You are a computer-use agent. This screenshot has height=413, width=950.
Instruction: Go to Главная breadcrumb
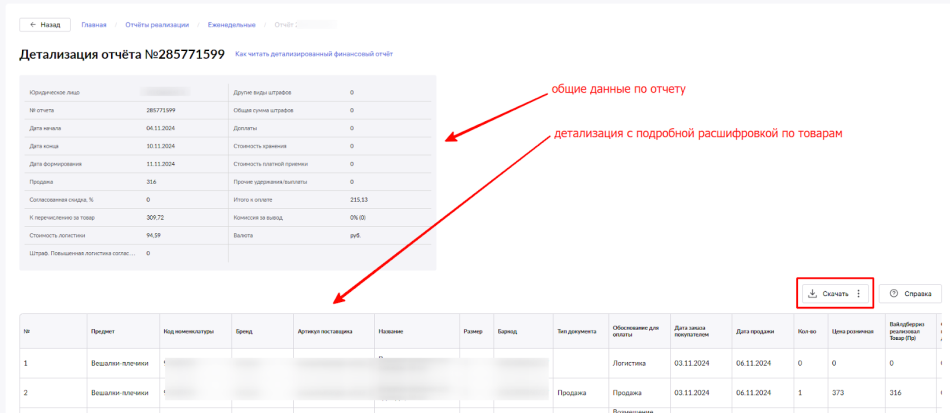pos(94,24)
